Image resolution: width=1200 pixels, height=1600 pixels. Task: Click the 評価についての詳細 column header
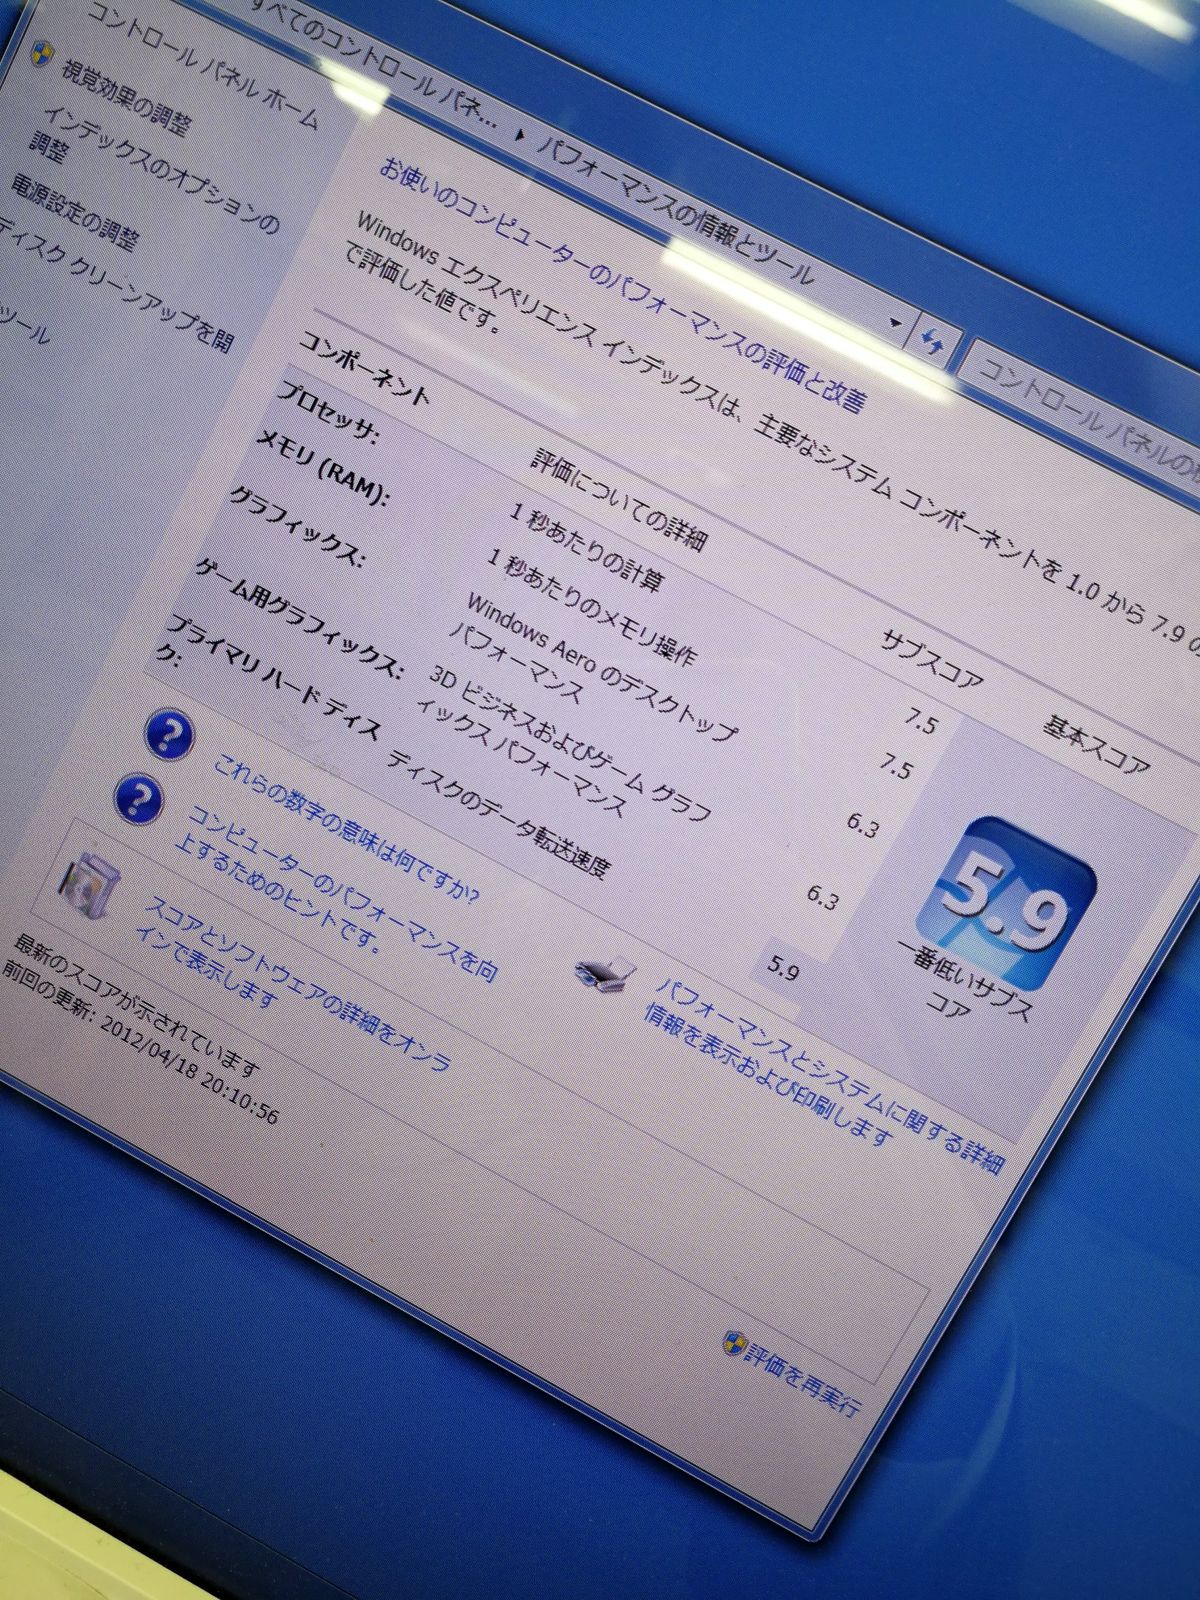click(618, 499)
